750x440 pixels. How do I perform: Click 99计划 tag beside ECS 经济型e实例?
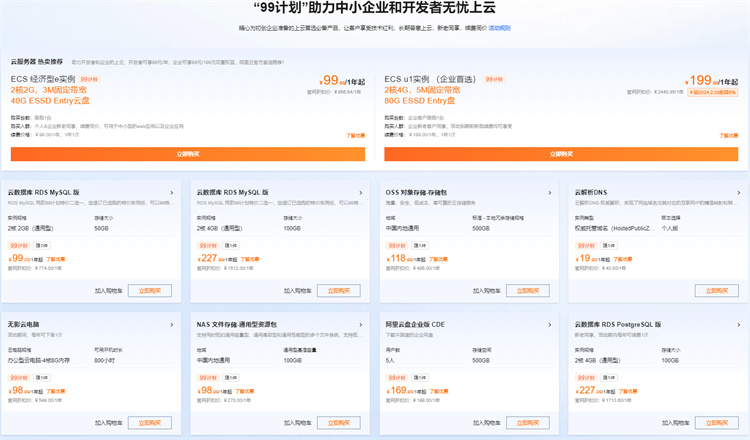[x=89, y=79]
